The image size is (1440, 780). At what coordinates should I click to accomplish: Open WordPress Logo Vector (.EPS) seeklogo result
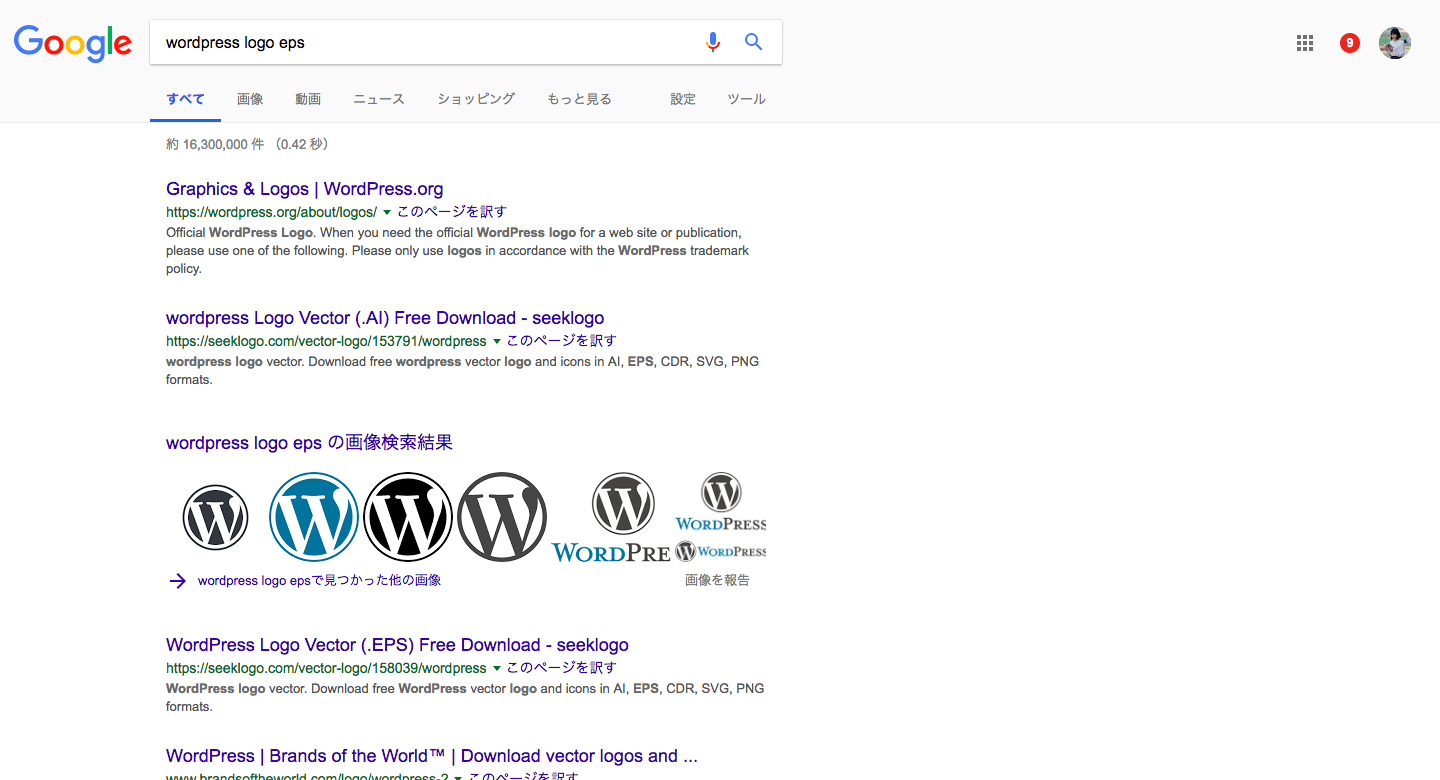tap(397, 645)
